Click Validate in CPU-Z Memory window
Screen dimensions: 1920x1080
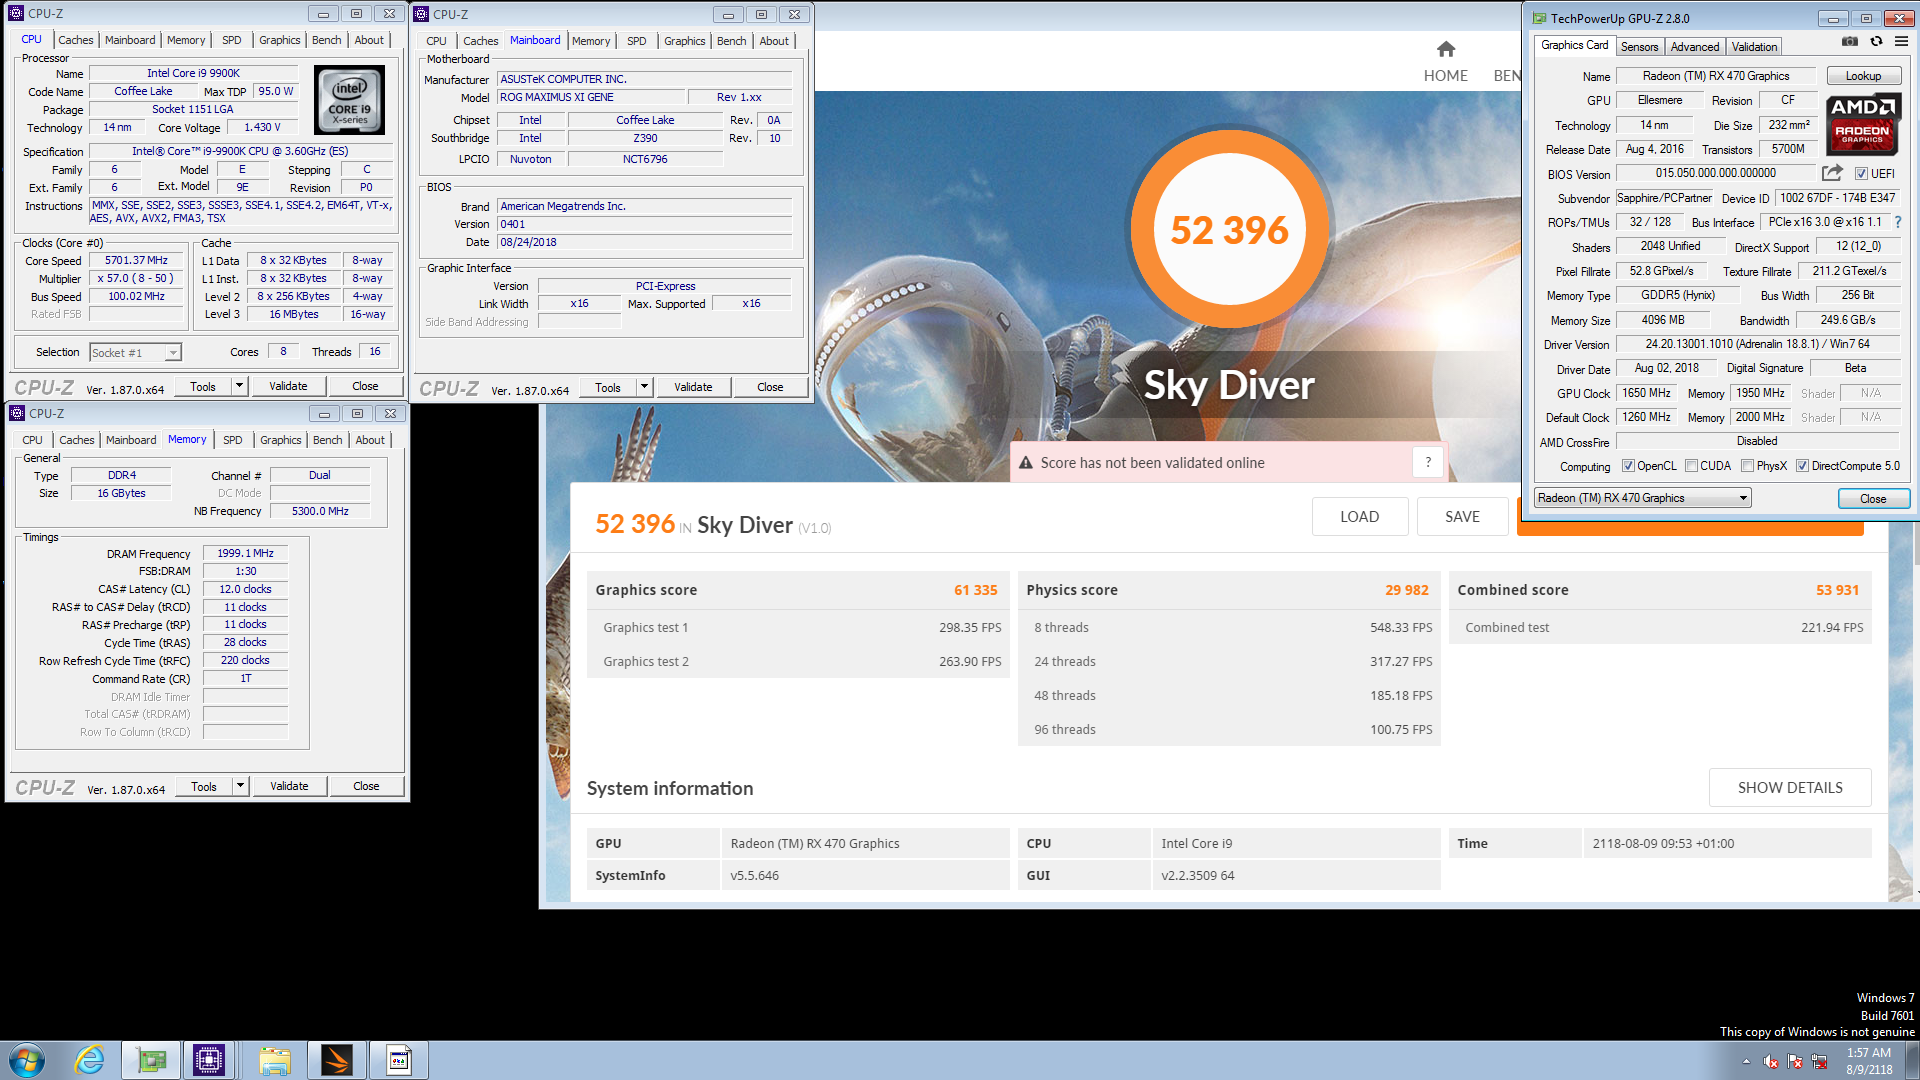click(x=289, y=786)
